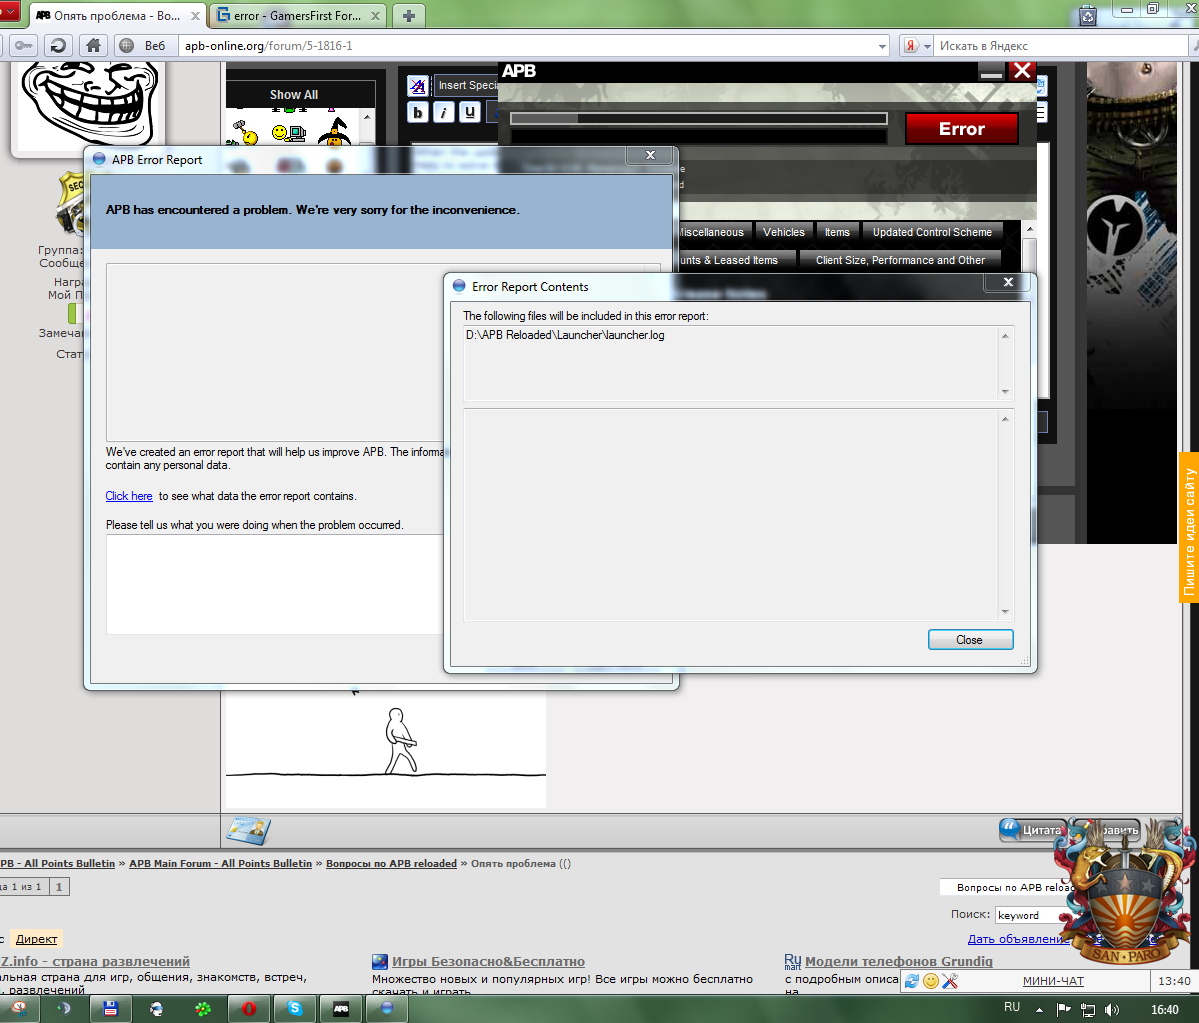The image size is (1199, 1023).
Task: Open the APB launcher from the taskbar
Action: pos(341,1009)
